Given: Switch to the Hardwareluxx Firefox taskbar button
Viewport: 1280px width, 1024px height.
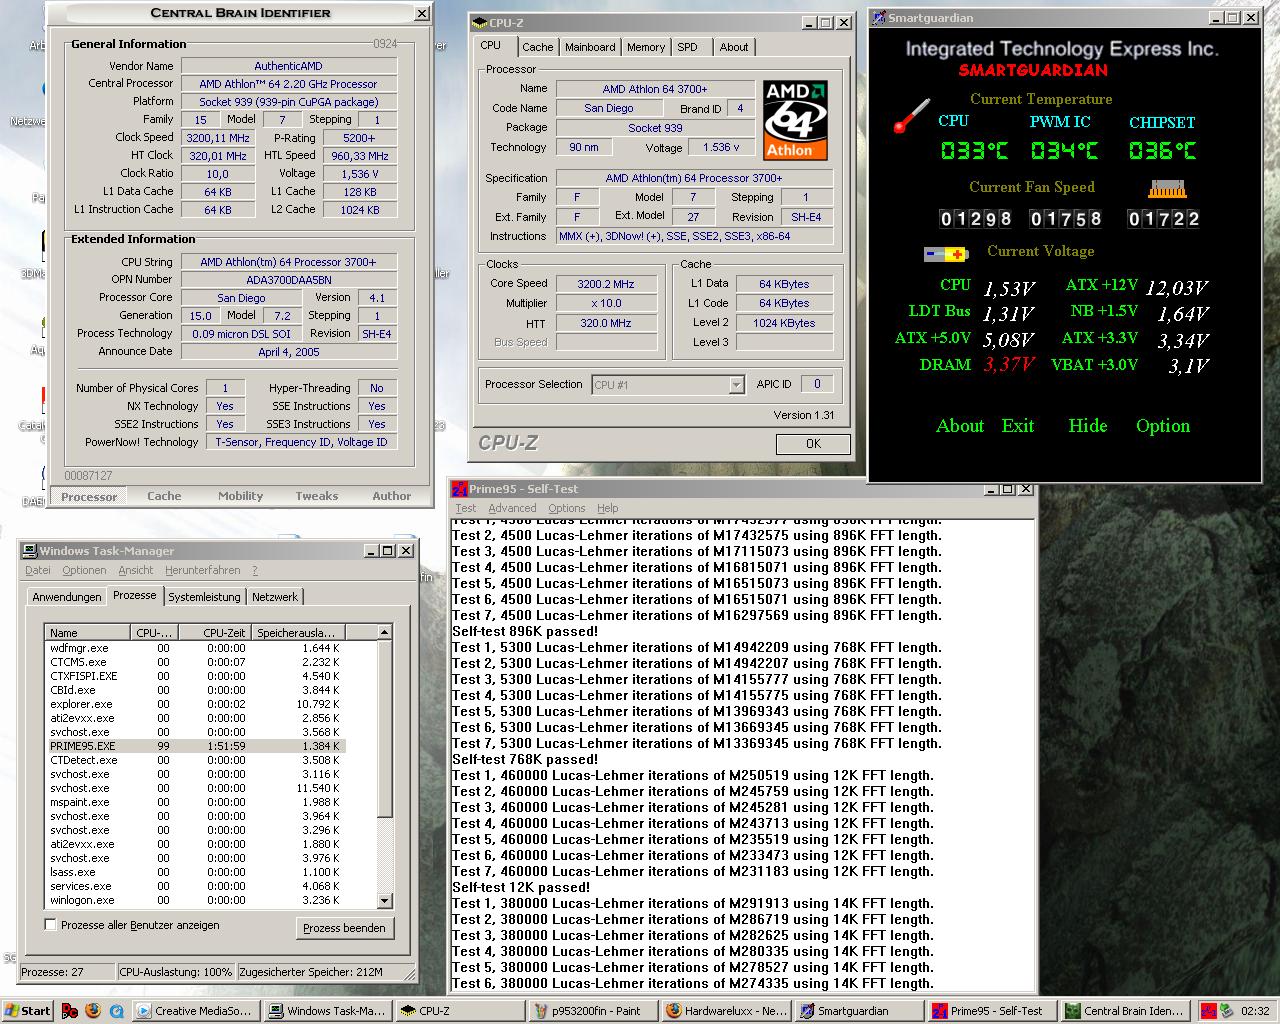Looking at the screenshot, I should click(x=725, y=1011).
